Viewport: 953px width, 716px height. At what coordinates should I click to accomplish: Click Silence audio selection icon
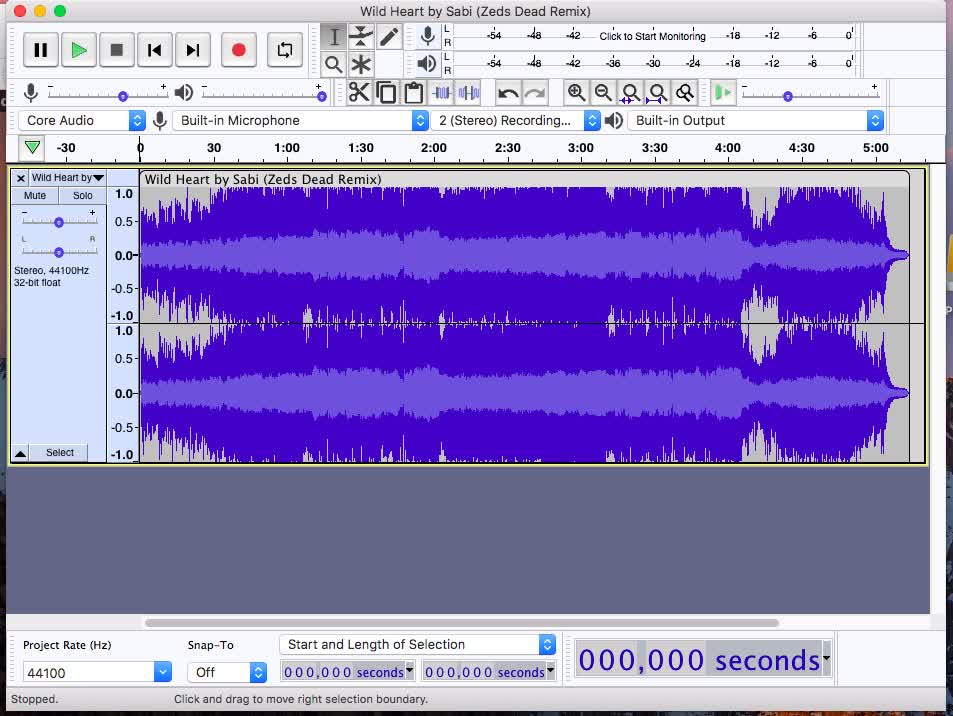point(469,93)
